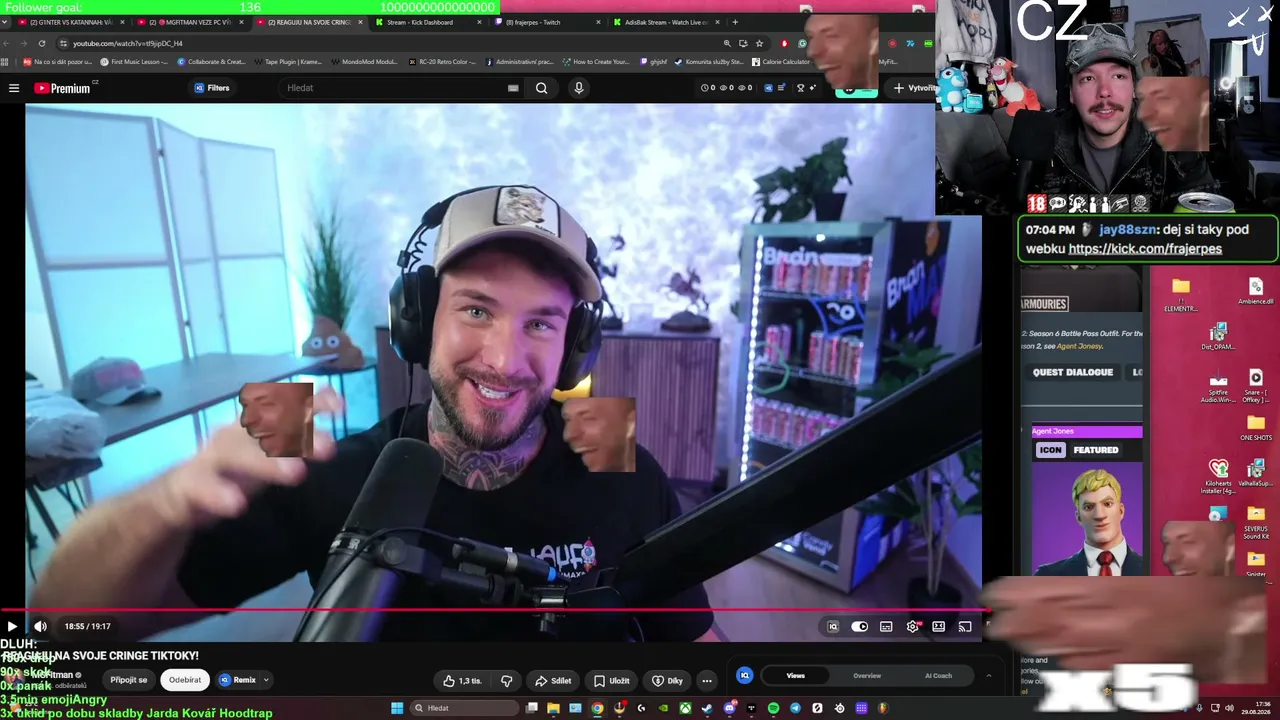Image resolution: width=1280 pixels, height=720 pixels.
Task: Click the Odebírat subscribe button
Action: pyautogui.click(x=185, y=680)
